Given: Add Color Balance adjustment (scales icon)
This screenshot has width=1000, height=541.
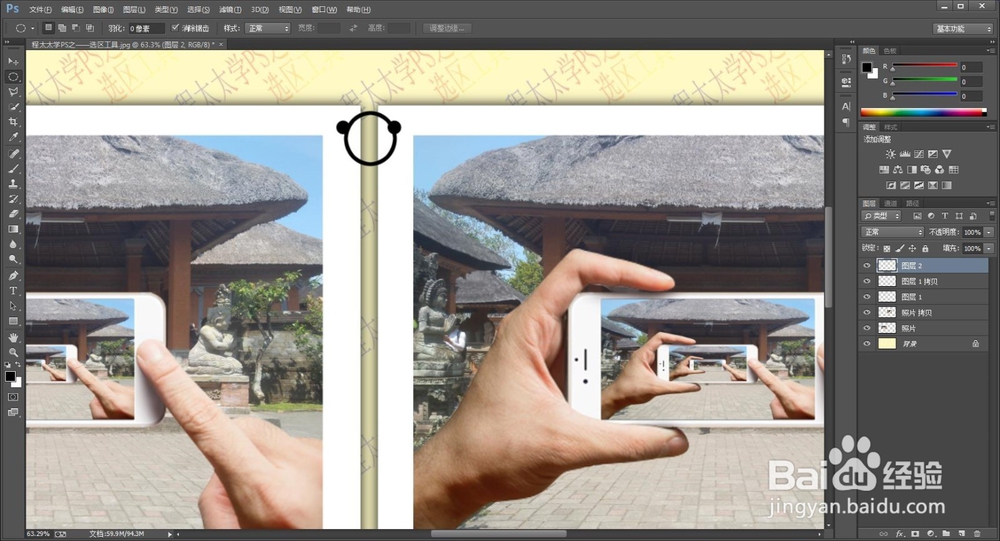Looking at the screenshot, I should (898, 170).
